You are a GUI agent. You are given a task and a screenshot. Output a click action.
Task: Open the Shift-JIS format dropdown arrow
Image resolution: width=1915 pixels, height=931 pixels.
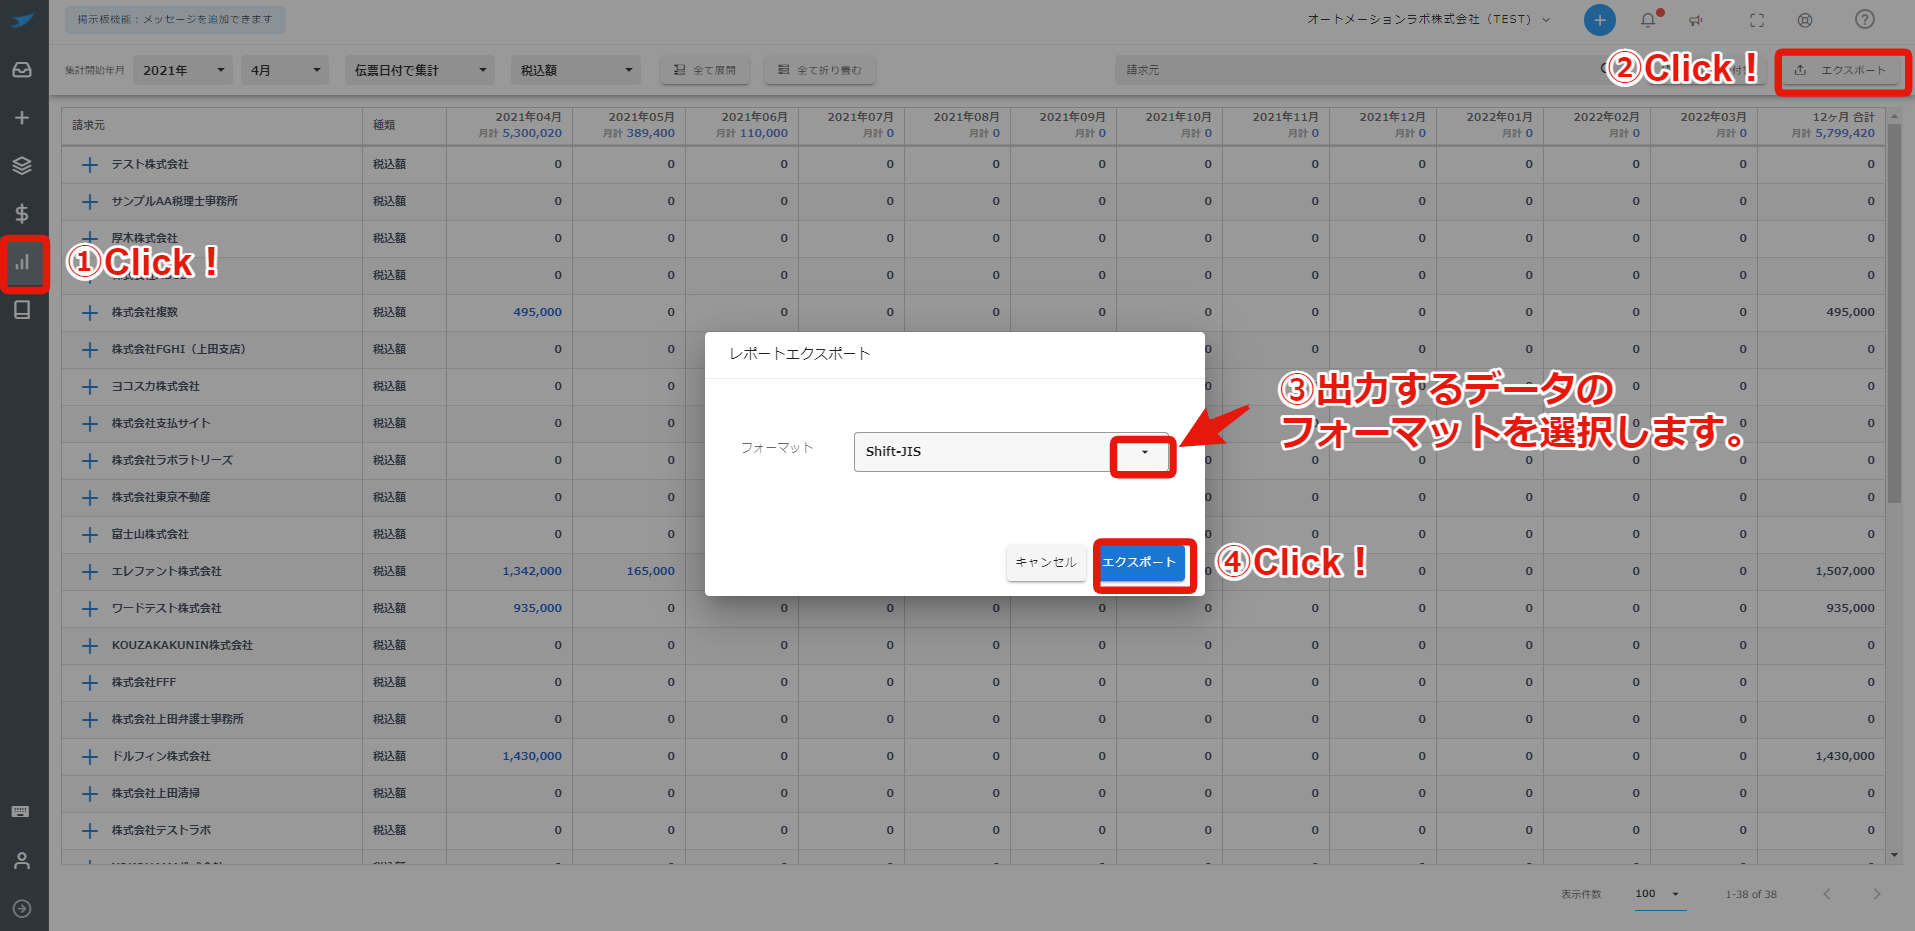pos(1144,452)
